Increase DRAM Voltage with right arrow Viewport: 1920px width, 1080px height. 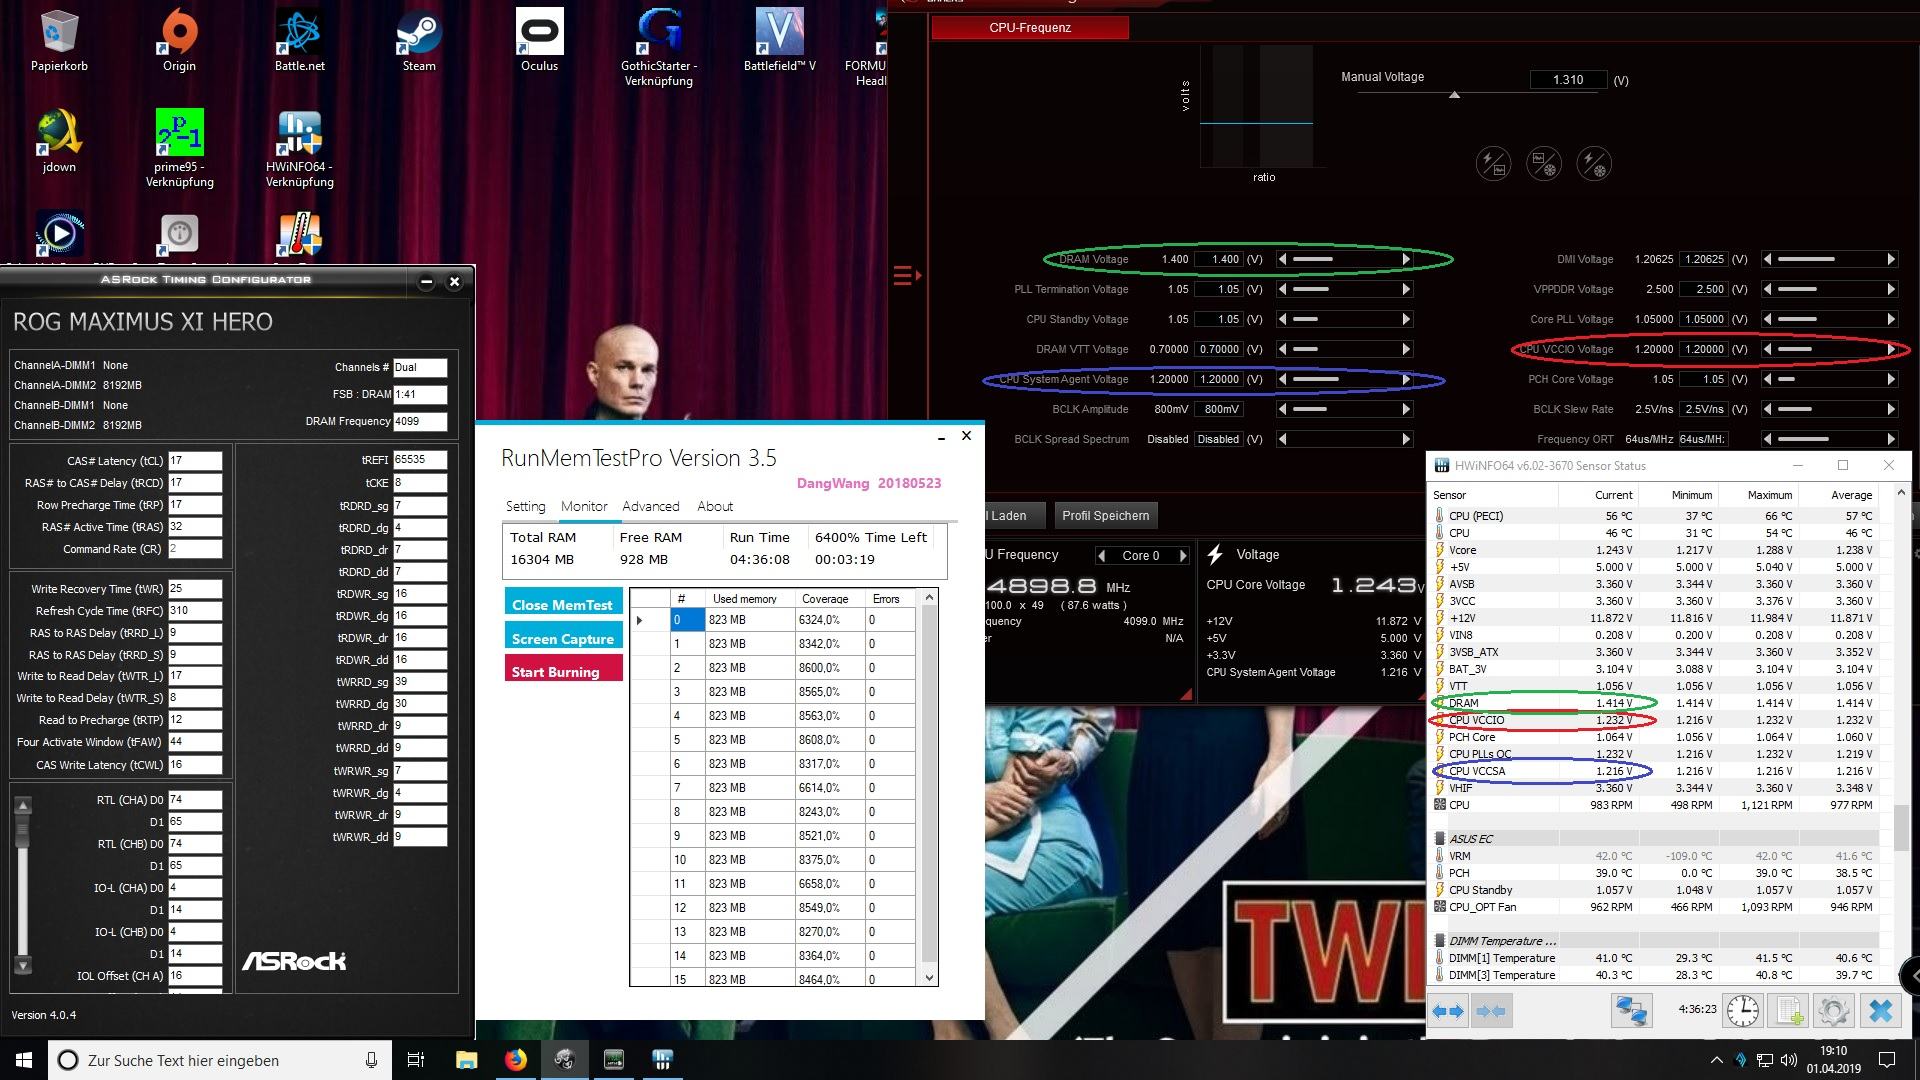pos(1406,259)
